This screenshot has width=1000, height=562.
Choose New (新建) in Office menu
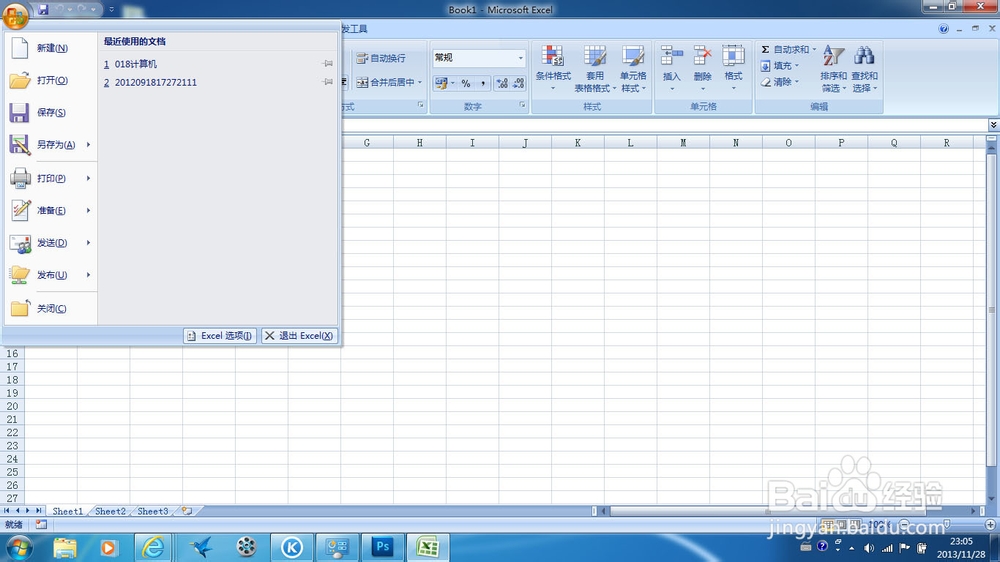point(50,48)
